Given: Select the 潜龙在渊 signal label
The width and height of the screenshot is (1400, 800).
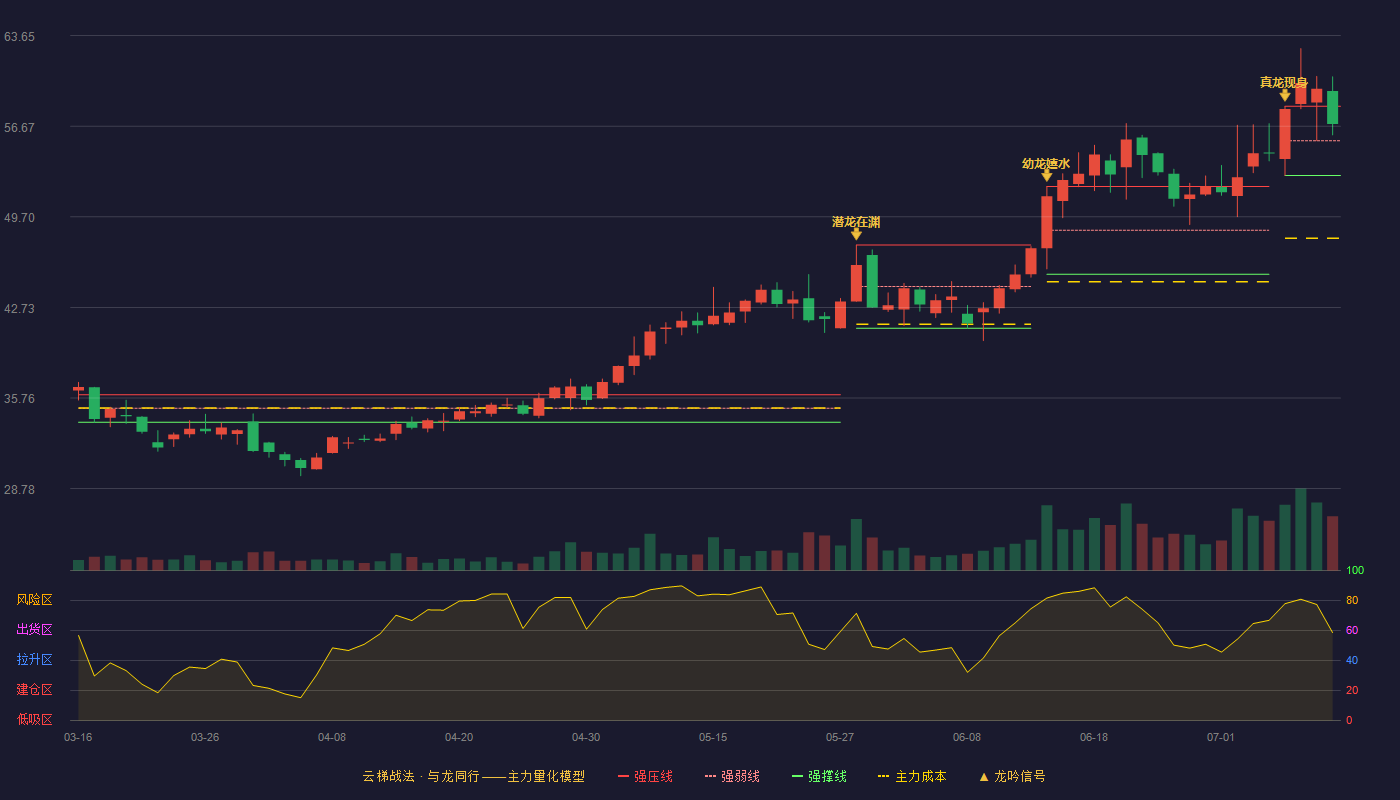Looking at the screenshot, I should tap(856, 221).
